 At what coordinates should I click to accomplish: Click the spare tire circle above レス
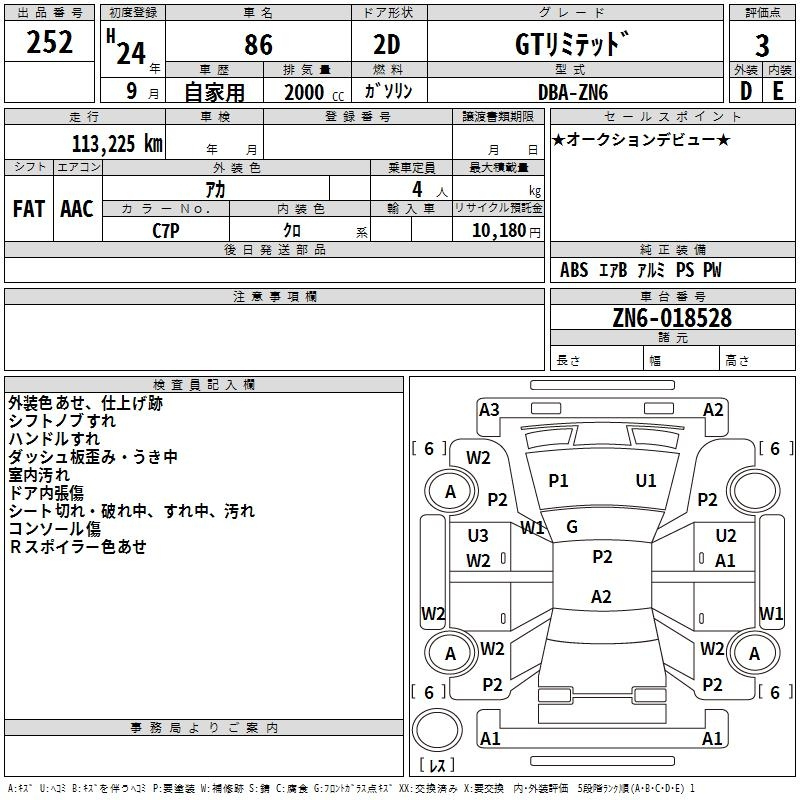click(437, 730)
